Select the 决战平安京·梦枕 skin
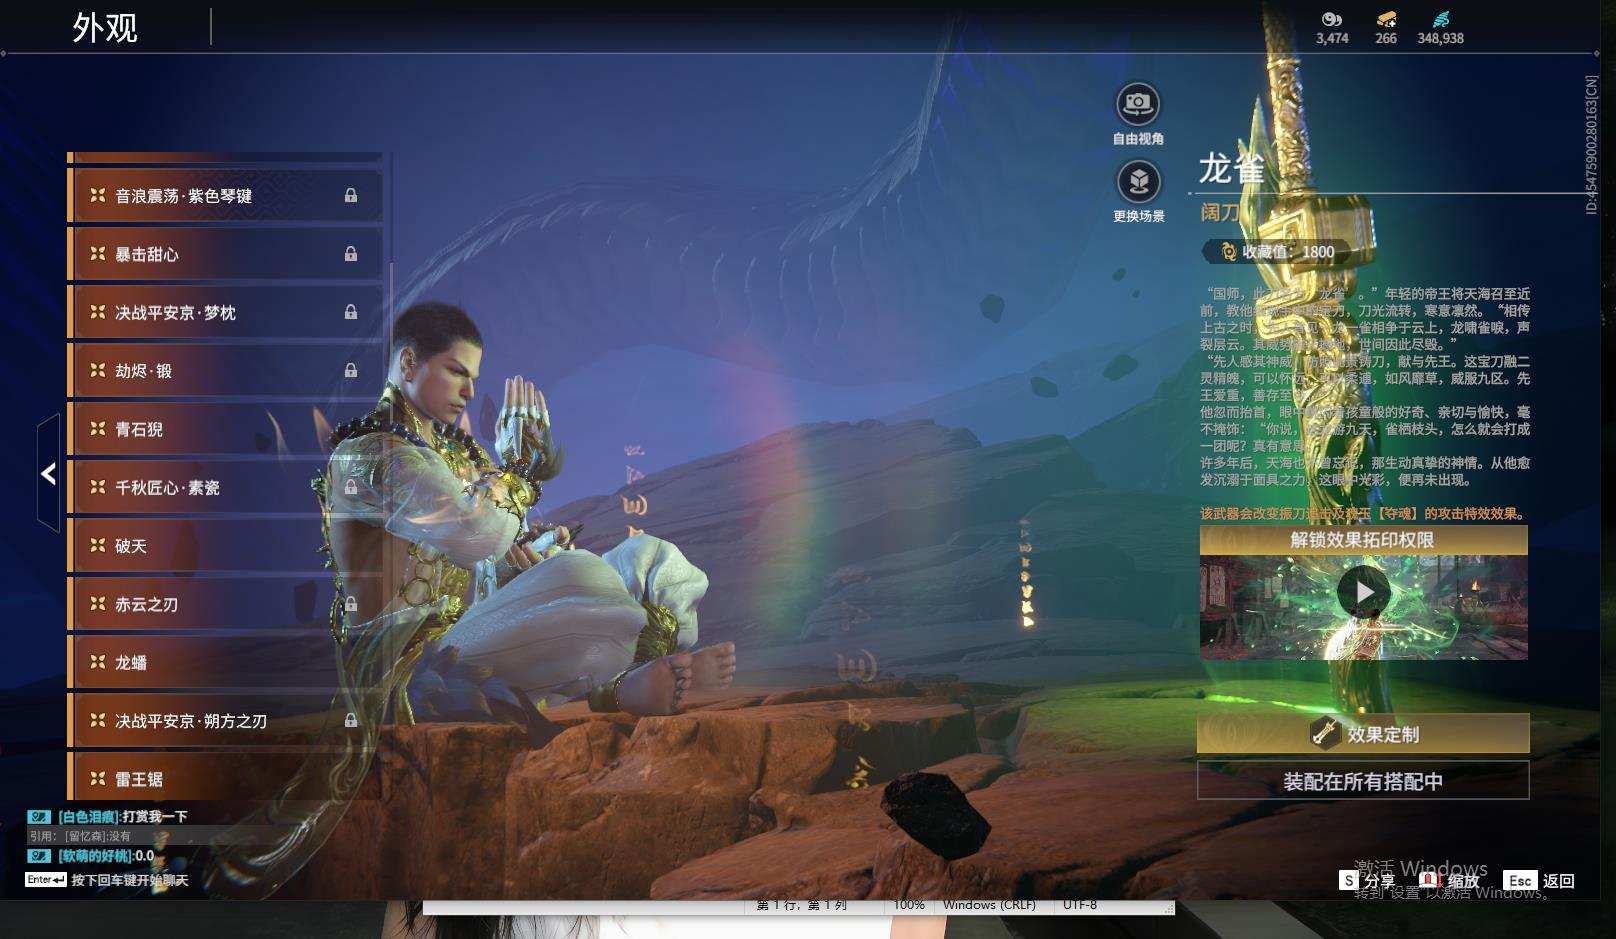The image size is (1616, 939). (x=225, y=312)
